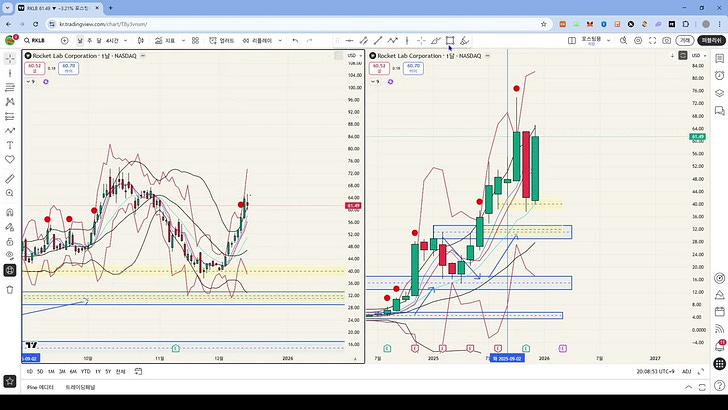The width and height of the screenshot is (728, 410).
Task: Expand the timeframe interval dropdown arrow
Action: pyautogui.click(x=125, y=41)
